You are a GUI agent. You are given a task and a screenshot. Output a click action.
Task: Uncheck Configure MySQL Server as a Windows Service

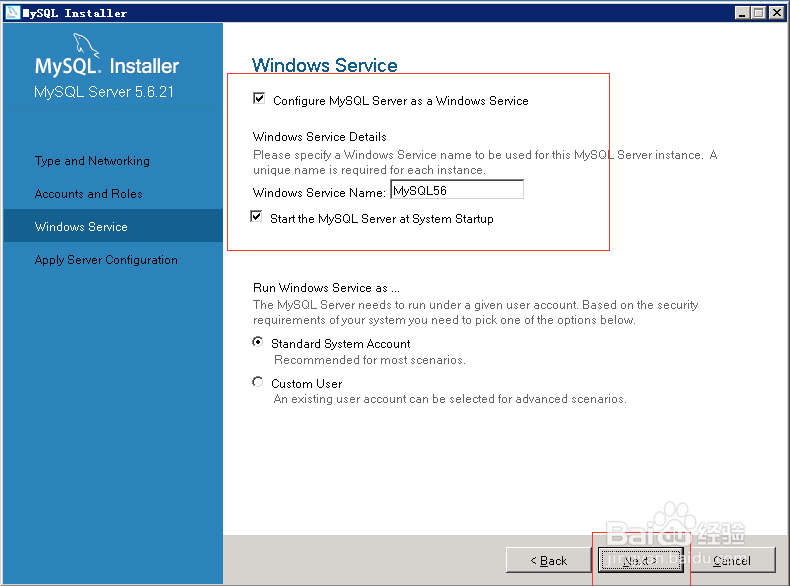click(x=259, y=98)
